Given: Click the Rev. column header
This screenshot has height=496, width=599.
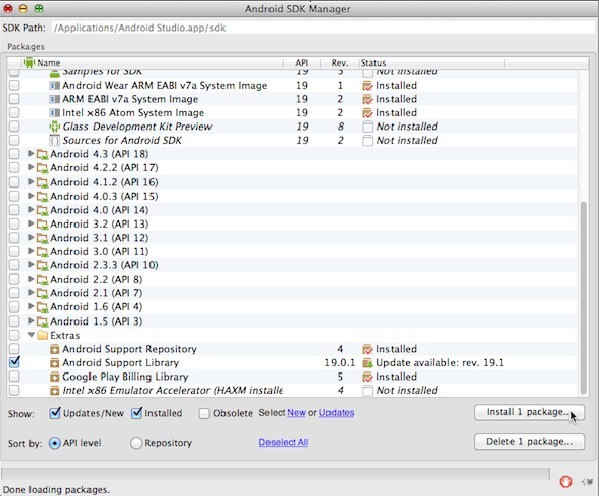Looking at the screenshot, I should pyautogui.click(x=340, y=63).
